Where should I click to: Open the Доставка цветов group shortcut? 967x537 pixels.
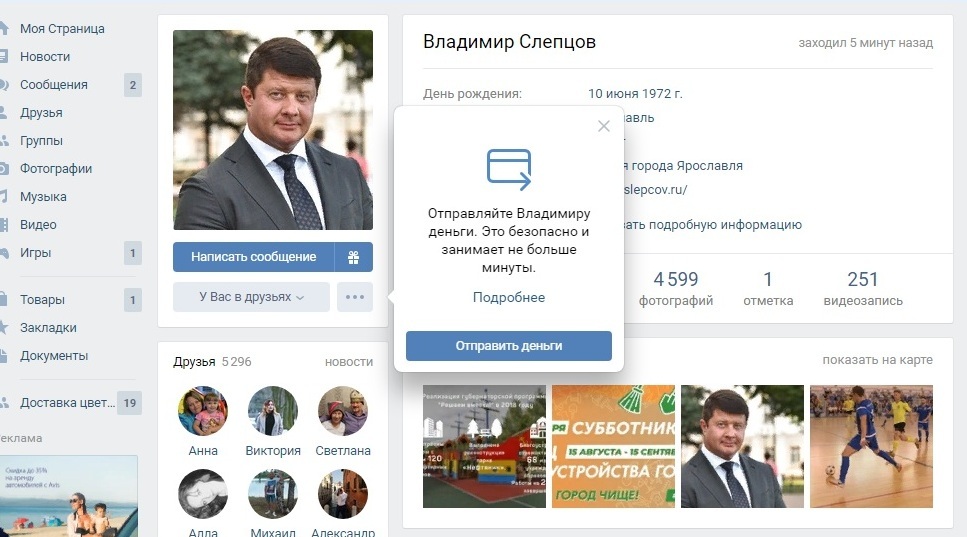(x=67, y=403)
